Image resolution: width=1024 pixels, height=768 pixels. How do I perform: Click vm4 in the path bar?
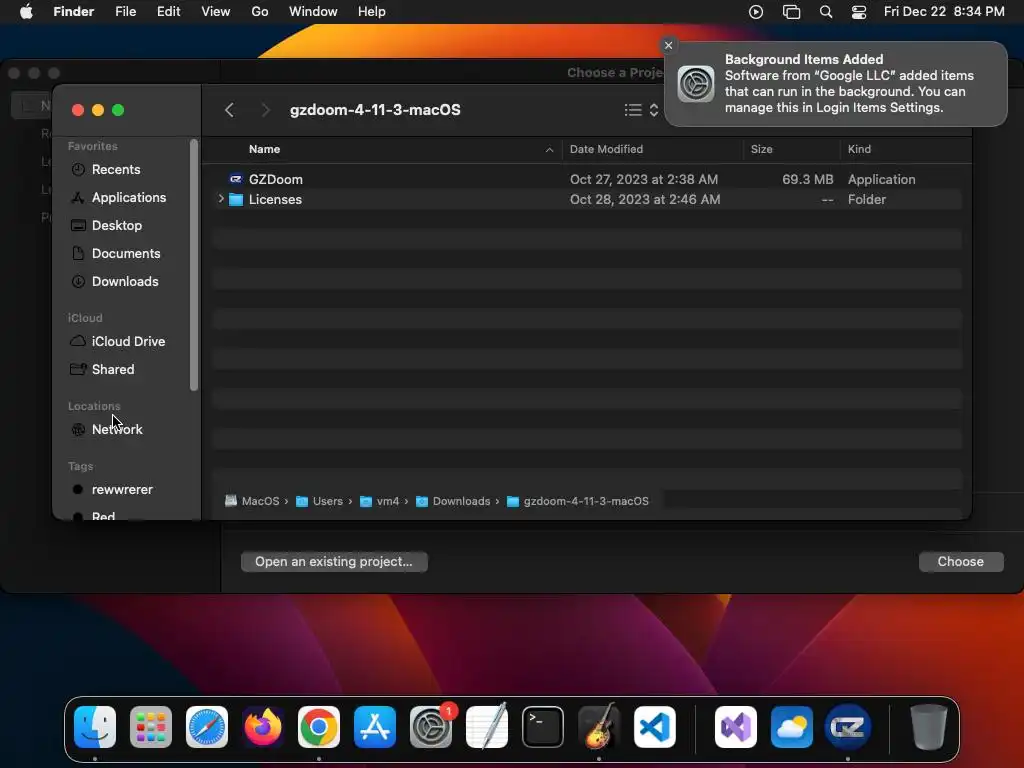[379, 501]
